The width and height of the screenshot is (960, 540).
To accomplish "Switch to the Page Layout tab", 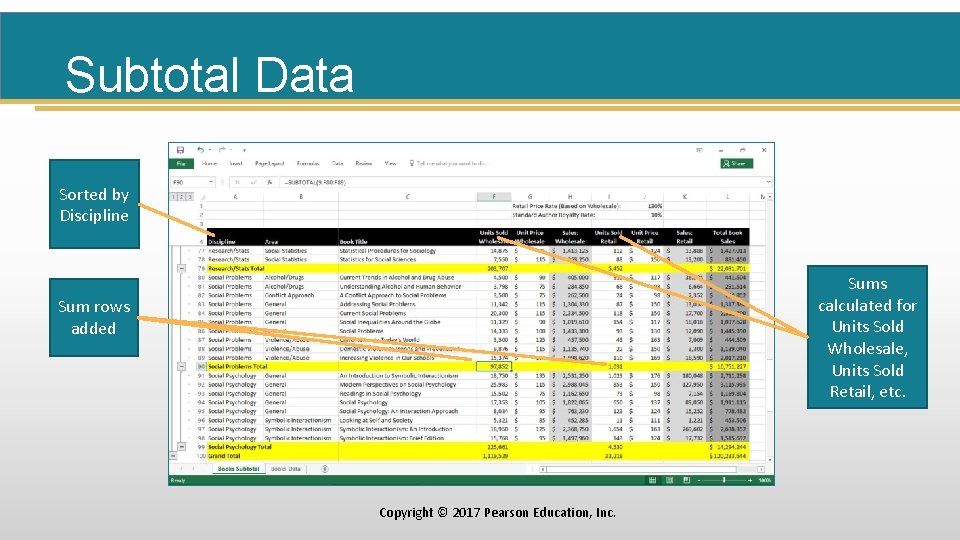I will 269,163.
